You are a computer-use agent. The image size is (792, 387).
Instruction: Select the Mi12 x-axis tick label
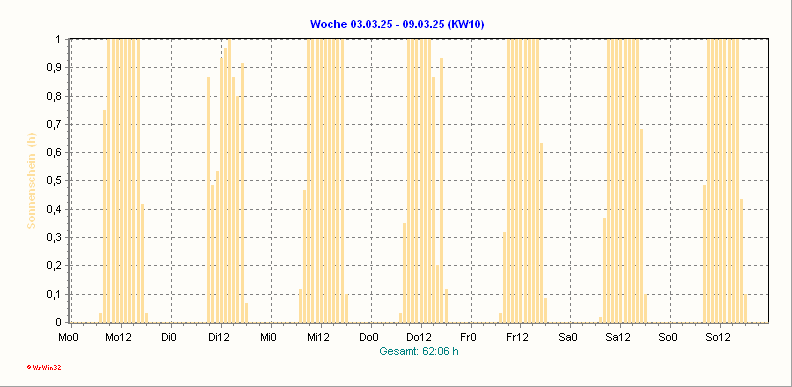tap(319, 337)
